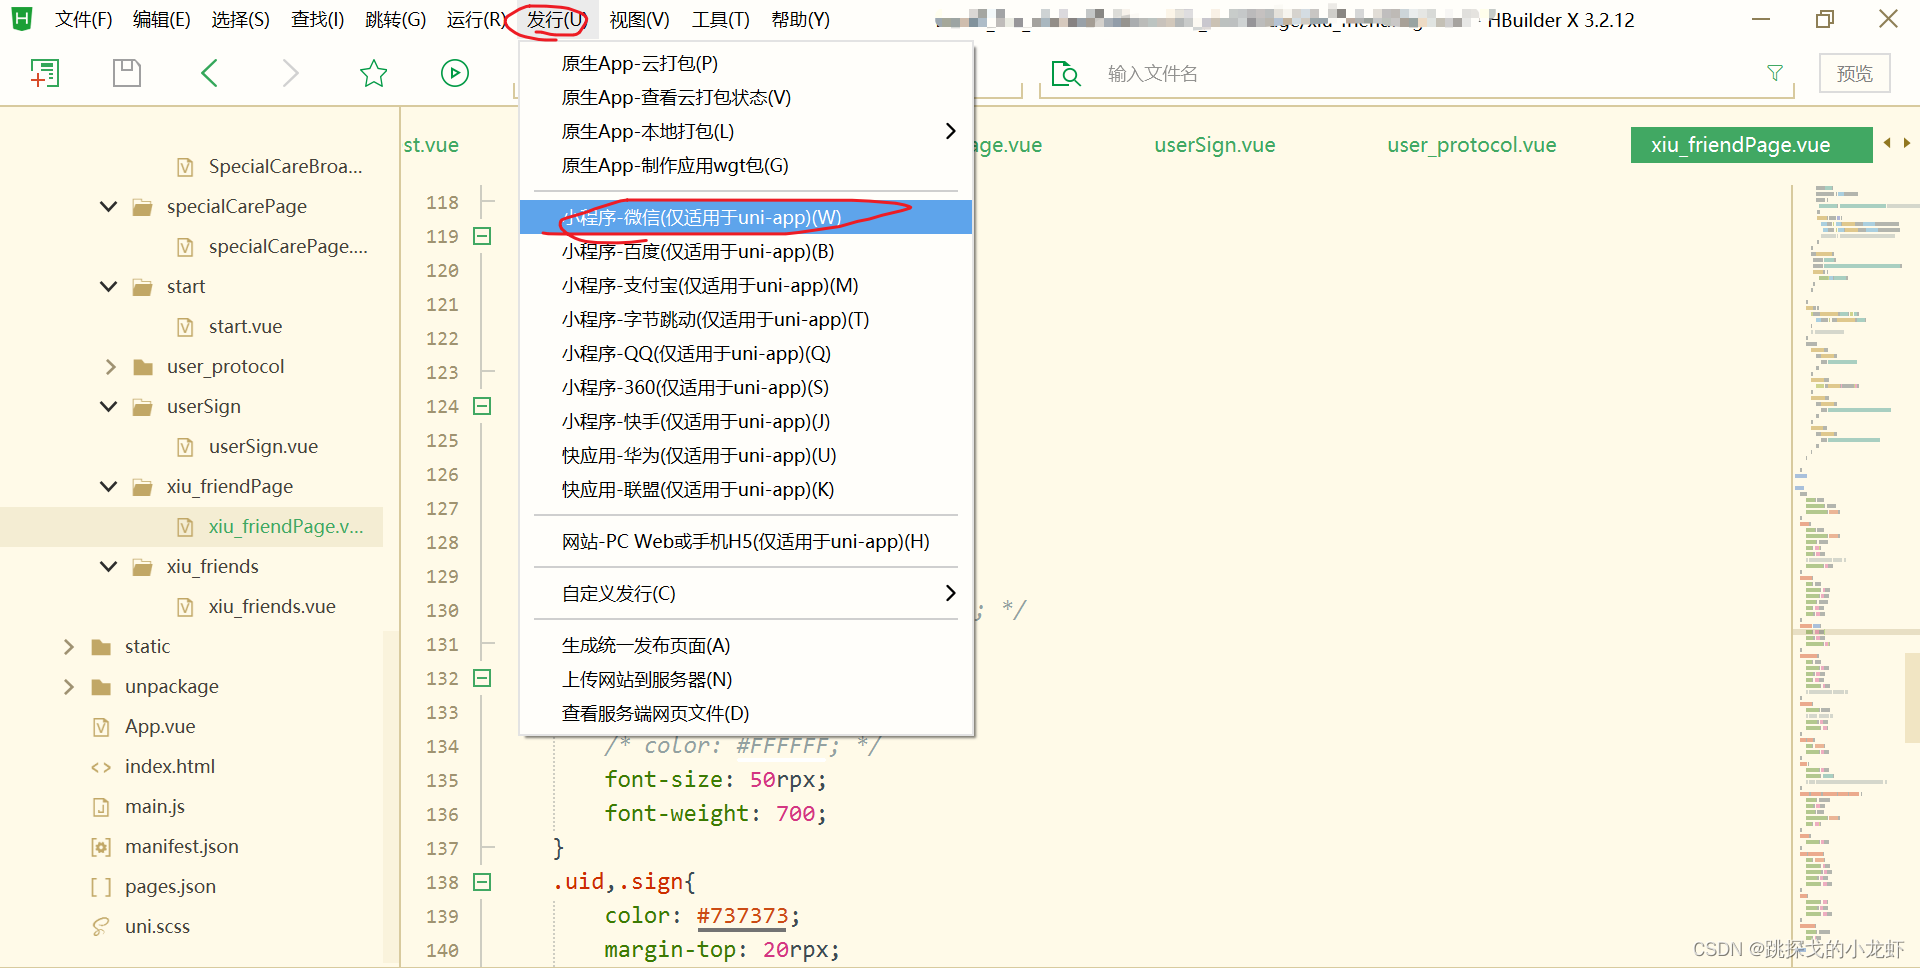Select 小程序-微信 publish option
This screenshot has width=1920, height=968.
[746, 217]
